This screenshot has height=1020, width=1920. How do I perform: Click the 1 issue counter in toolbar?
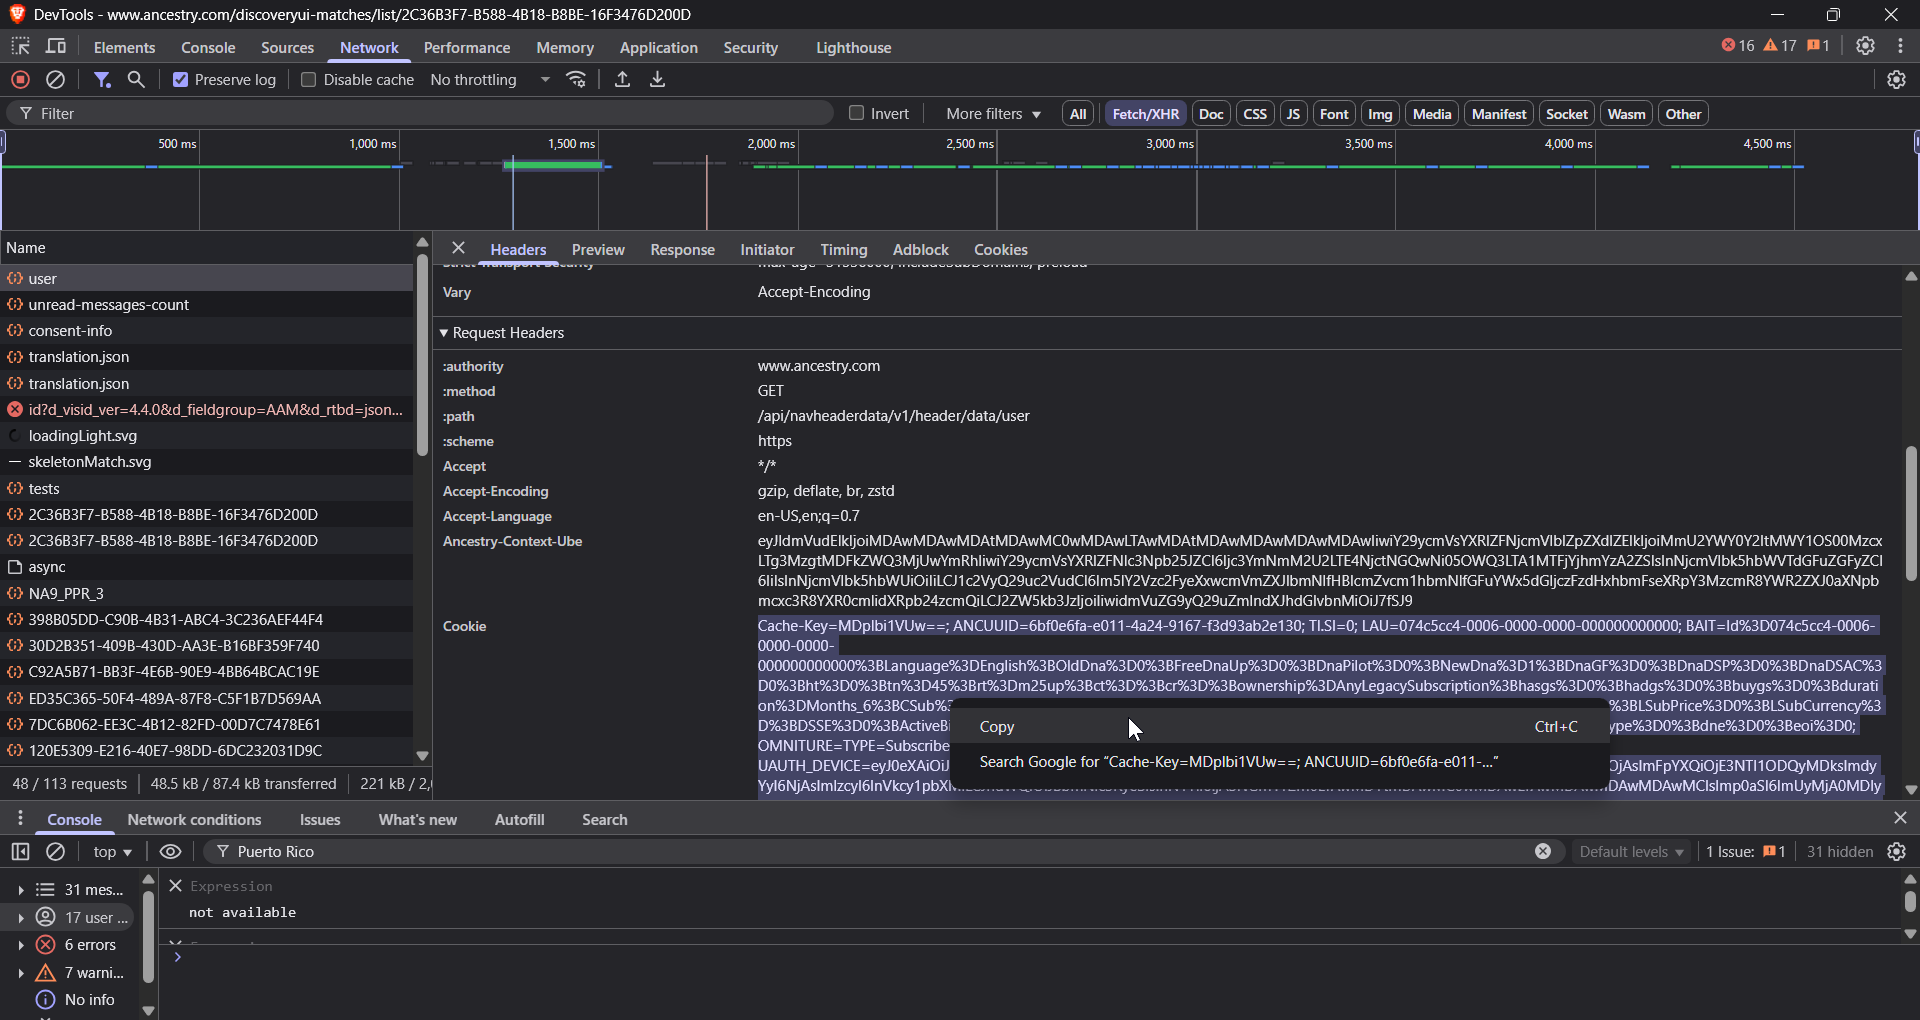tap(1818, 46)
